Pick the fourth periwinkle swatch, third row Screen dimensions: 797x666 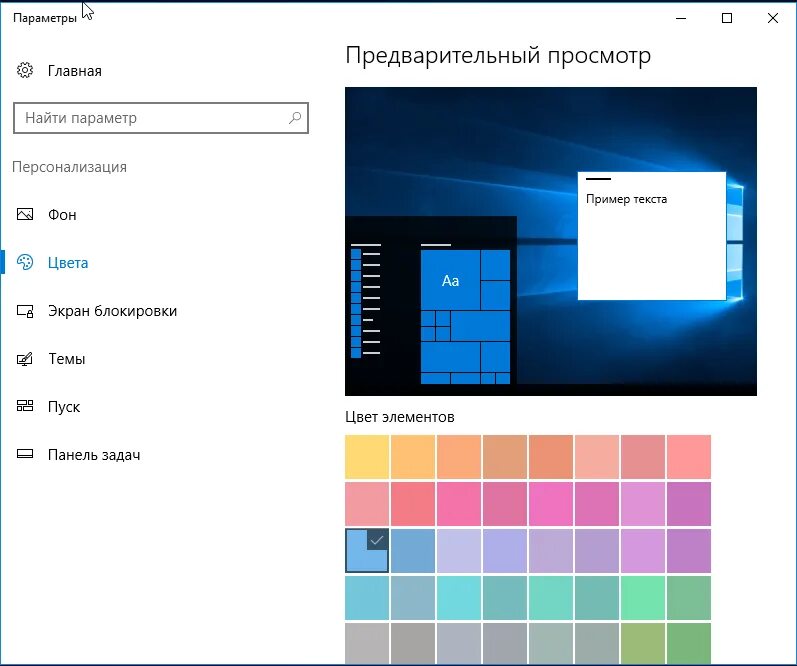click(505, 551)
